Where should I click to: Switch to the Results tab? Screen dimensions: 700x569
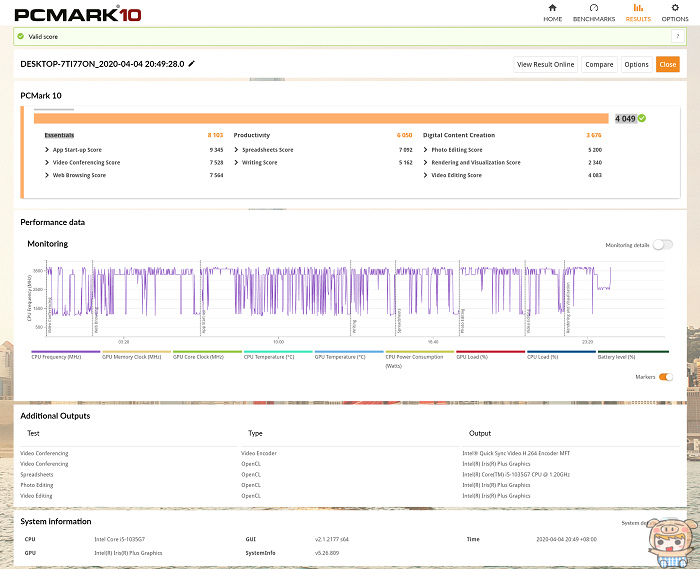[x=638, y=13]
